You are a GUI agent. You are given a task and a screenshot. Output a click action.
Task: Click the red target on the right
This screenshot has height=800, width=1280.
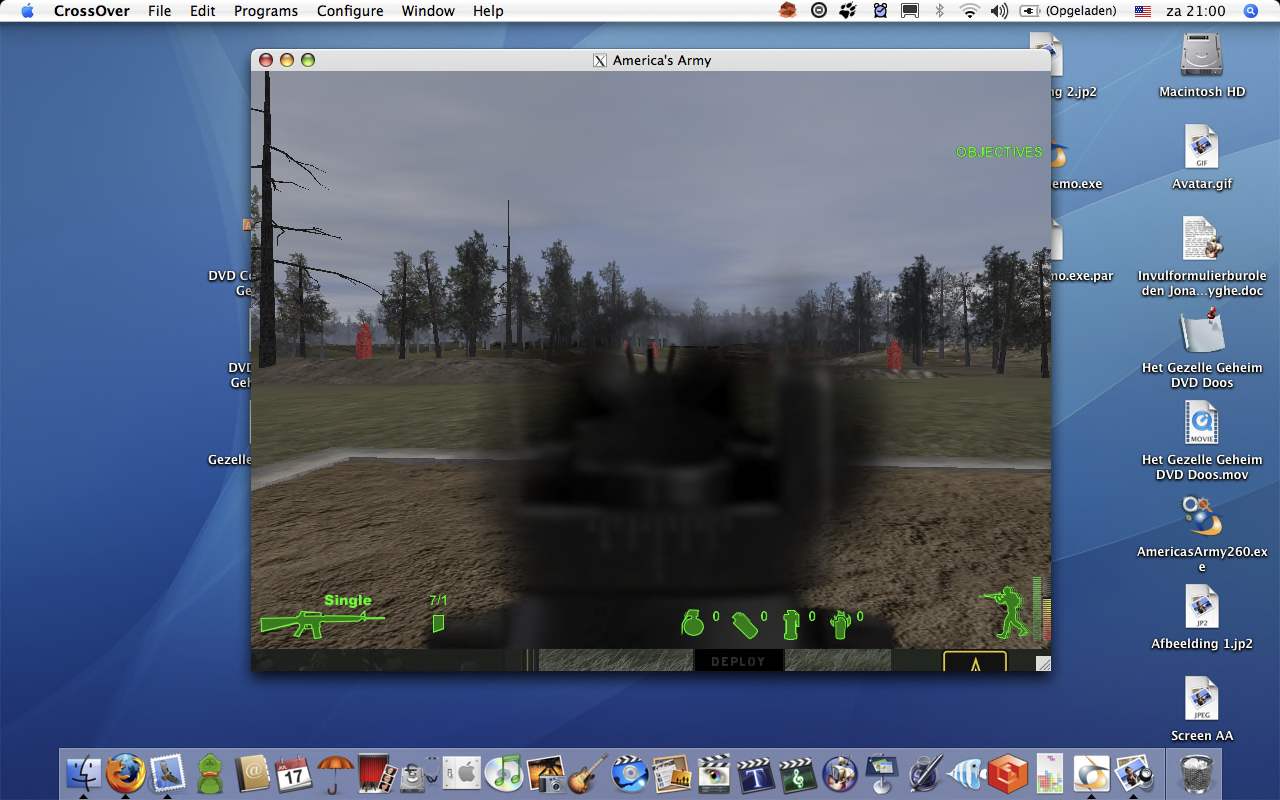coord(894,354)
